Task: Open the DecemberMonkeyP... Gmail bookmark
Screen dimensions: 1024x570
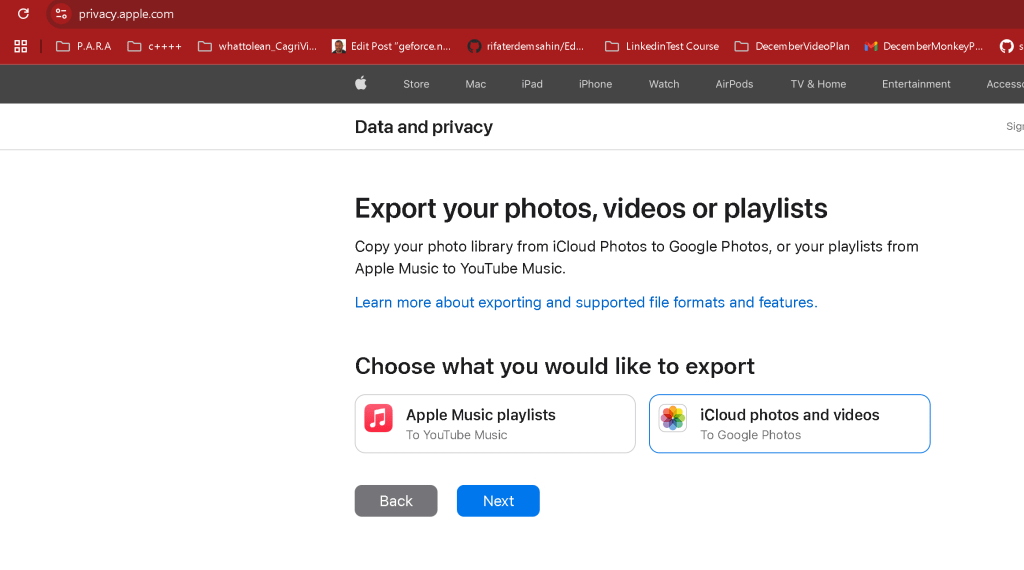Action: [923, 46]
